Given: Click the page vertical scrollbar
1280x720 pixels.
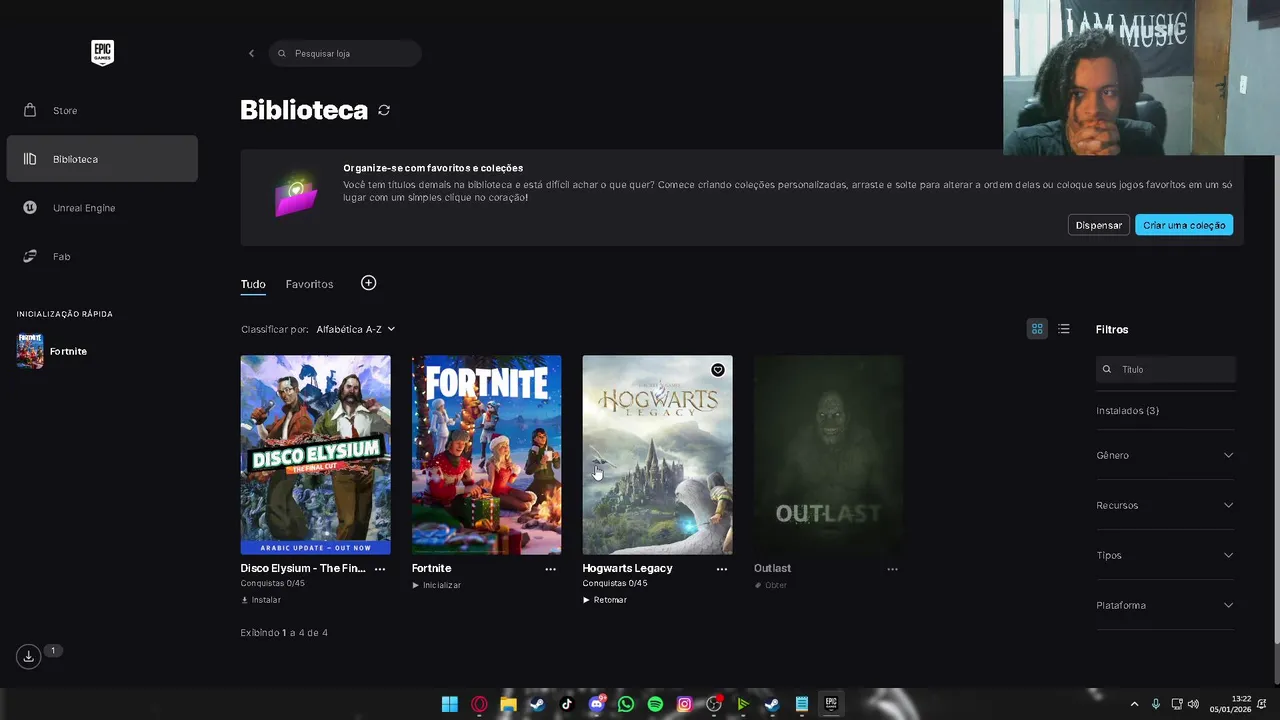Looking at the screenshot, I should (1275, 400).
